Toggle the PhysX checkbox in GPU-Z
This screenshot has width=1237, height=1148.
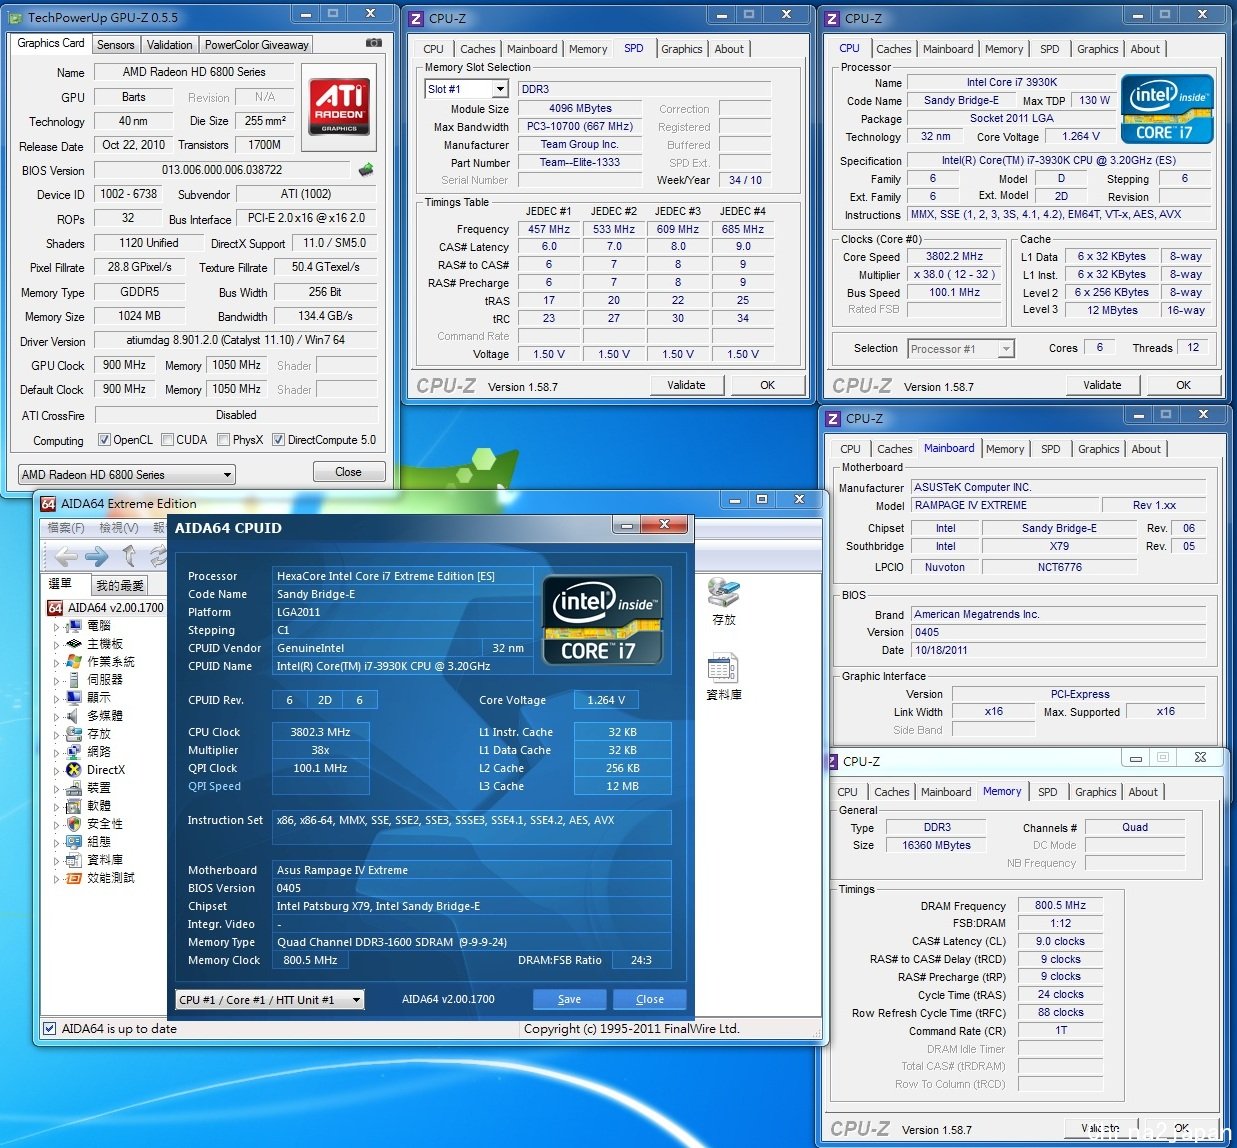point(223,440)
